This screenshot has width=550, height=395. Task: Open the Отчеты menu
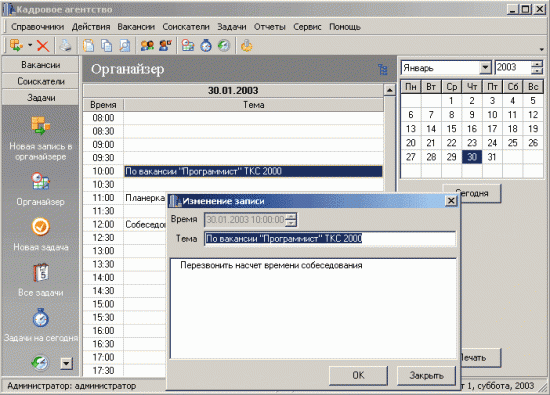(x=269, y=27)
